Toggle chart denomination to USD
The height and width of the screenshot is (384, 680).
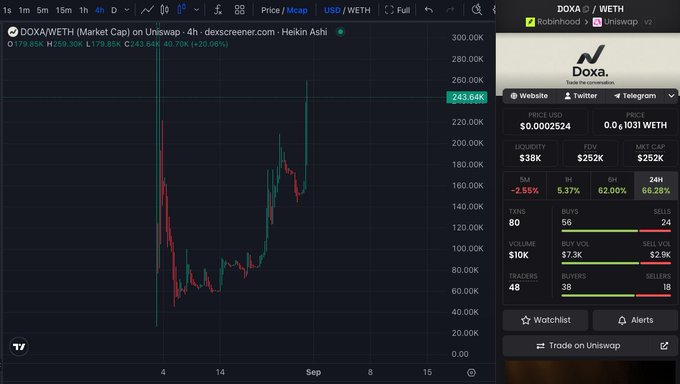pos(332,10)
